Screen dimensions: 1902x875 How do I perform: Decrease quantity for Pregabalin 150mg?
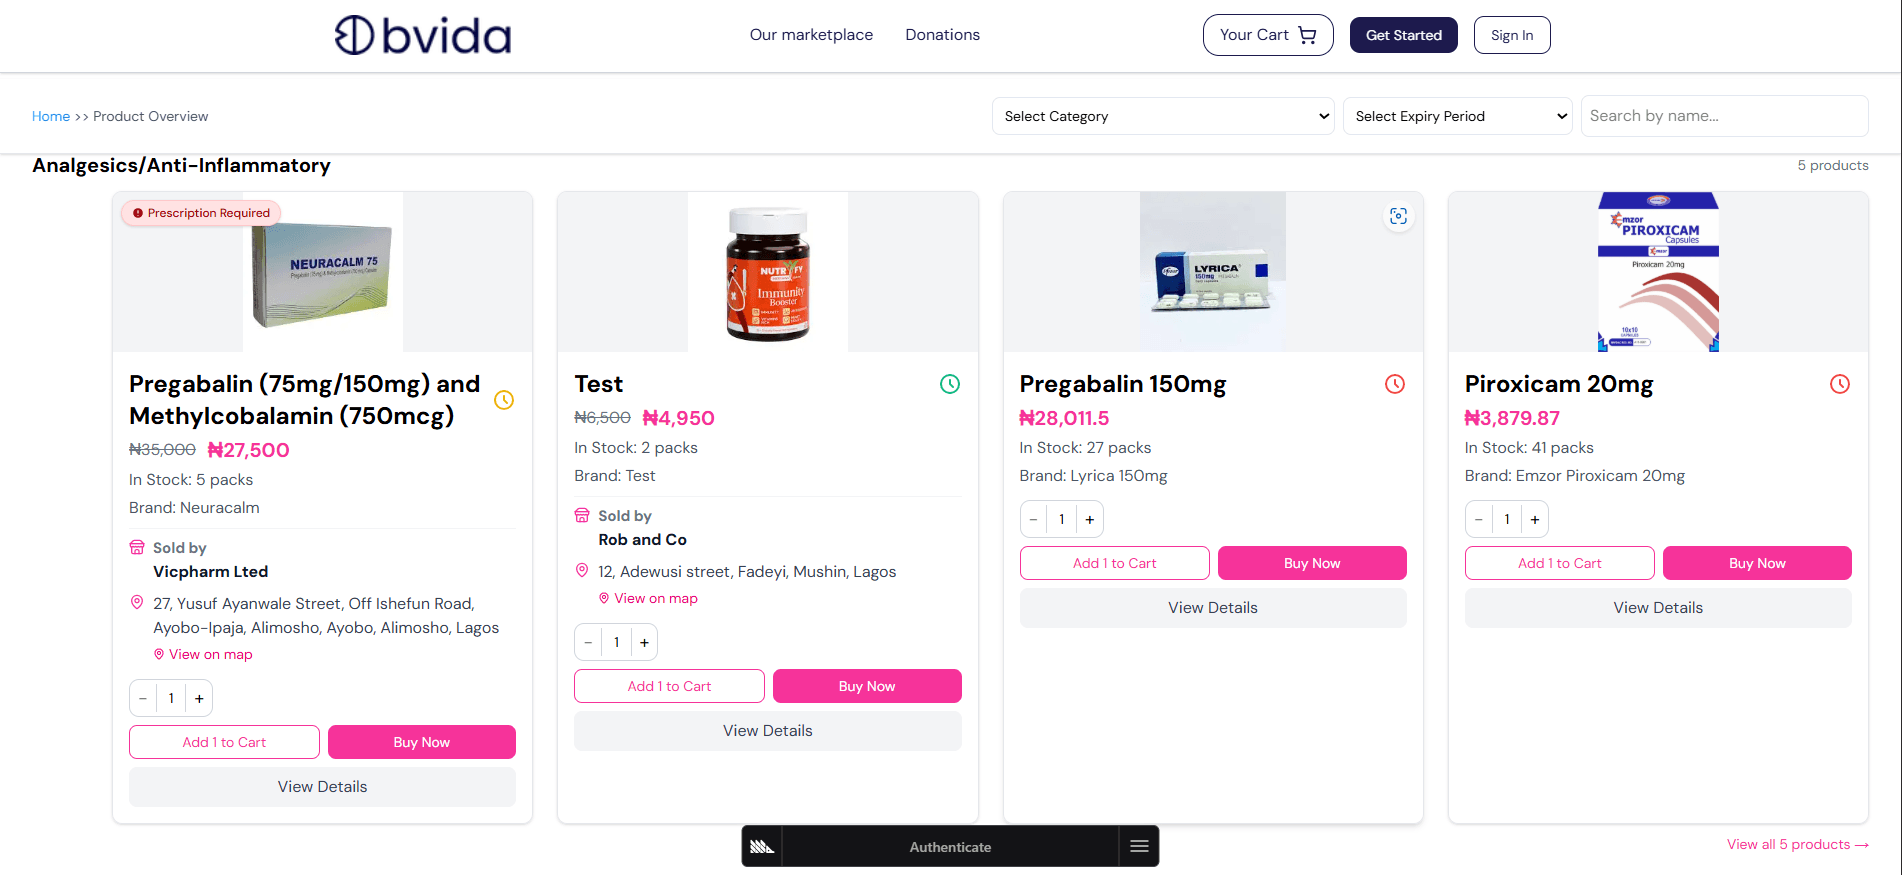pyautogui.click(x=1034, y=519)
